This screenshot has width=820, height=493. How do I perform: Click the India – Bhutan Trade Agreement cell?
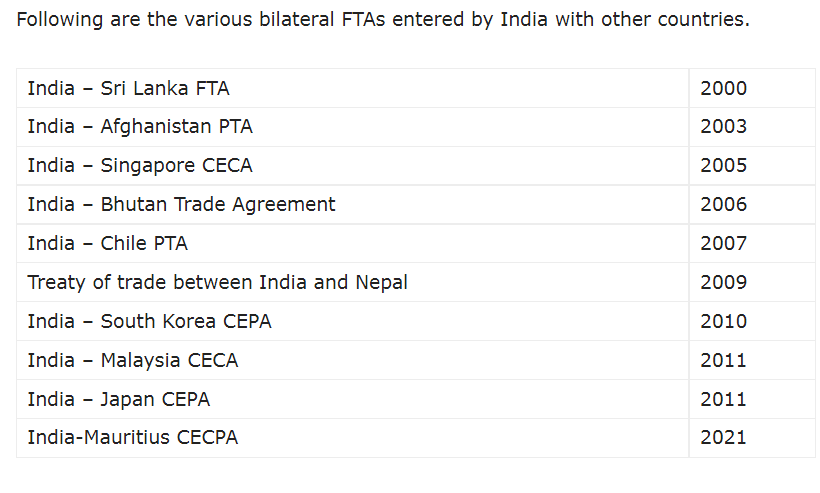coord(181,204)
